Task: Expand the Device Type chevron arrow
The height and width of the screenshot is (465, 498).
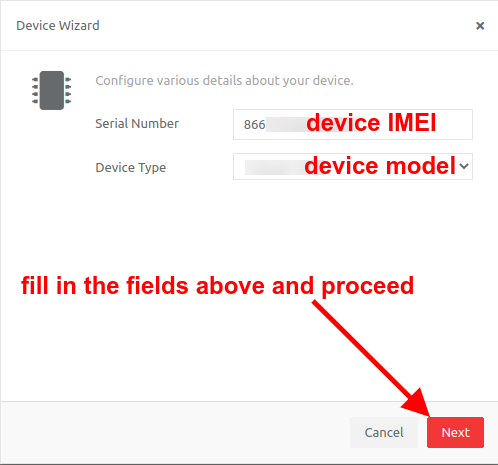Action: coord(464,166)
